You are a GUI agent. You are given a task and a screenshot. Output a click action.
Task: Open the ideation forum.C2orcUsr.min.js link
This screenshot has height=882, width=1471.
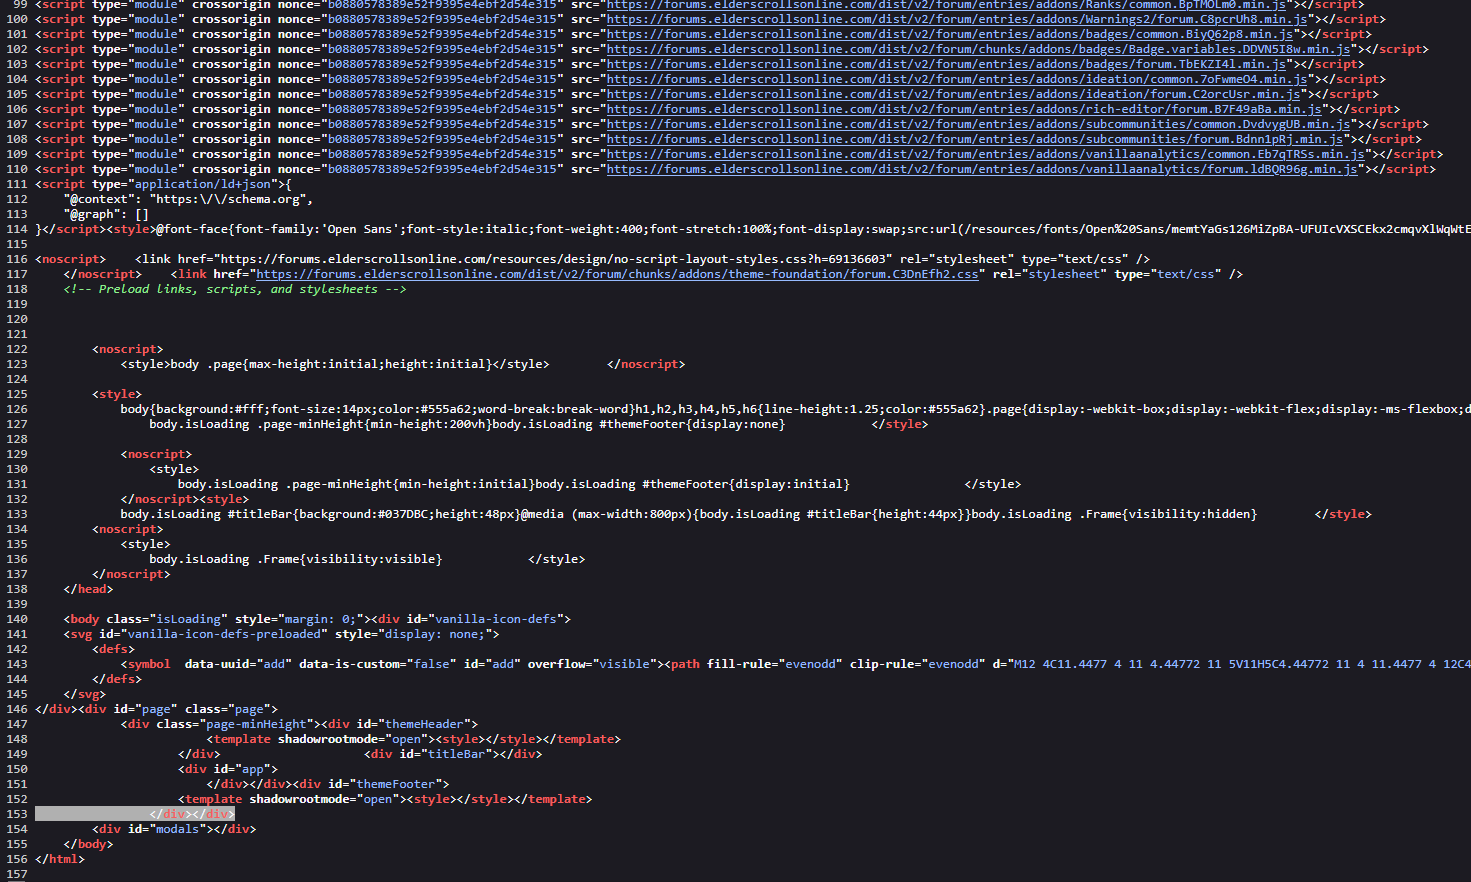tap(953, 94)
